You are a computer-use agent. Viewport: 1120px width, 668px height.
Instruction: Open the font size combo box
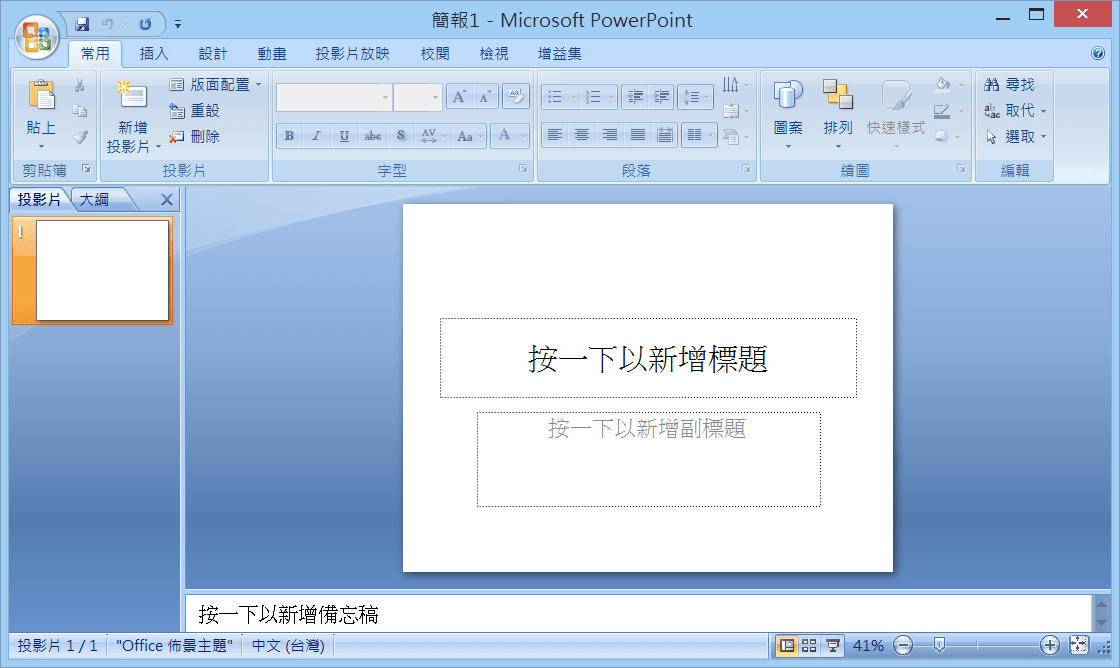[x=418, y=97]
